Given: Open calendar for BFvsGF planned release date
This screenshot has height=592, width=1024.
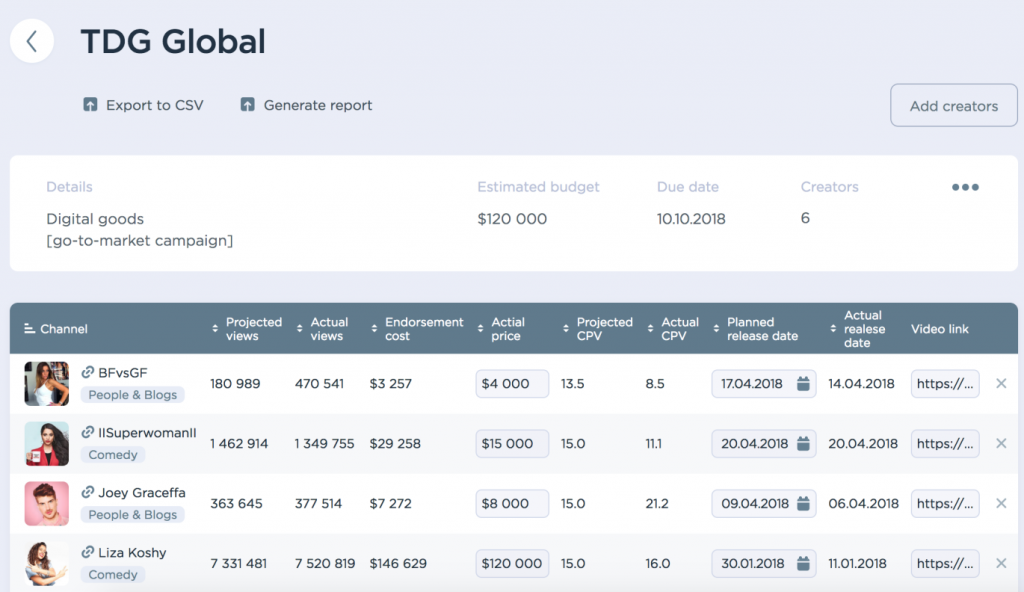Looking at the screenshot, I should click(802, 384).
